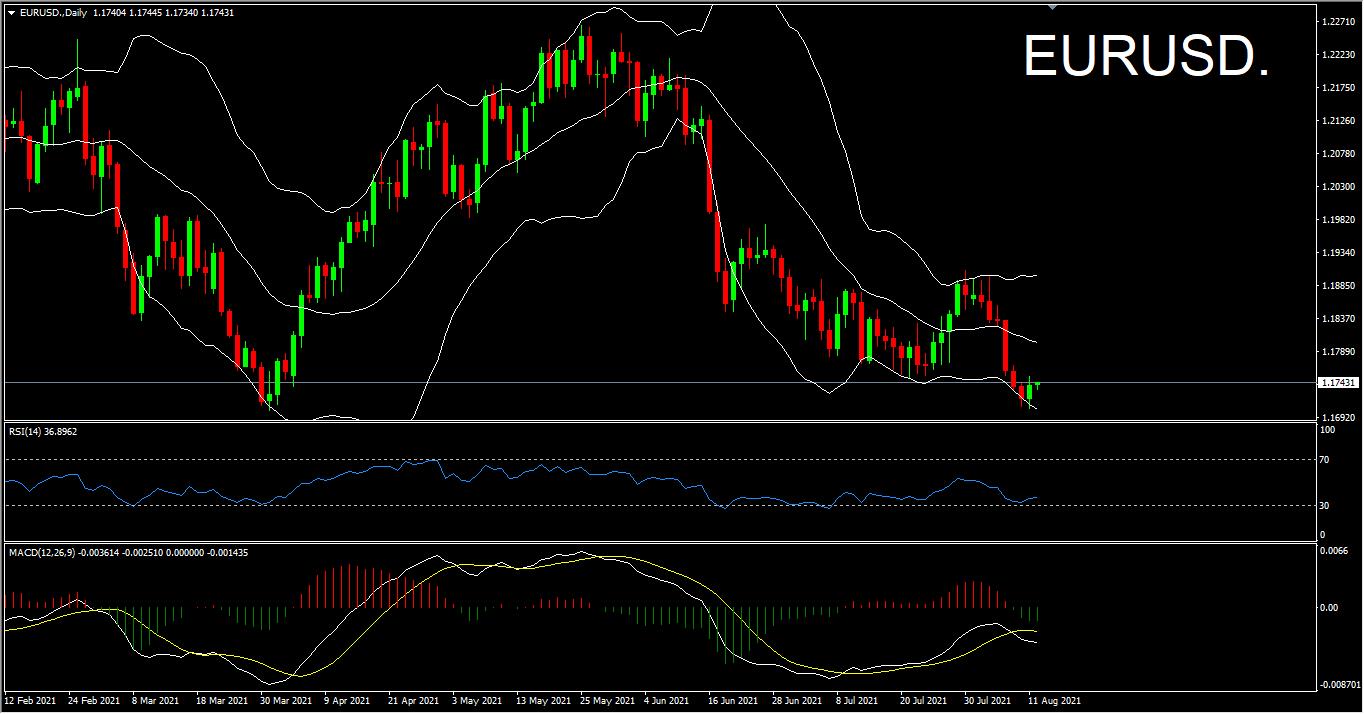Click the highlighted 1.17431 price axis tag
This screenshot has height=714, width=1364.
1338,383
